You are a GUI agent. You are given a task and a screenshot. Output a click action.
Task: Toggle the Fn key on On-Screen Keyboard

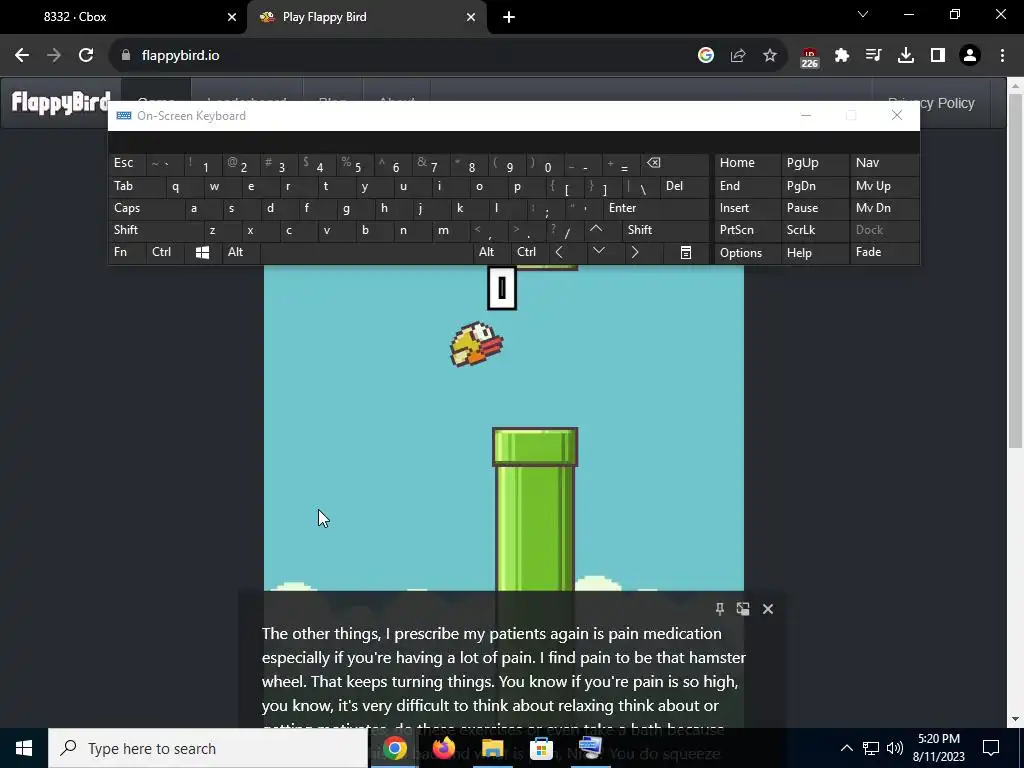click(x=127, y=253)
